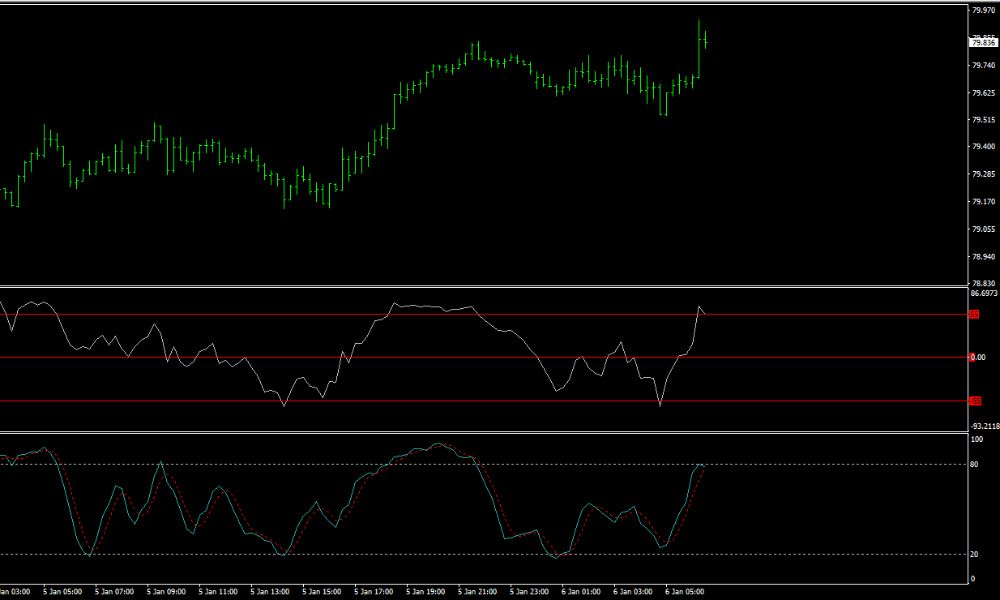Click the 6 Jan 03:00 time label

[633, 592]
